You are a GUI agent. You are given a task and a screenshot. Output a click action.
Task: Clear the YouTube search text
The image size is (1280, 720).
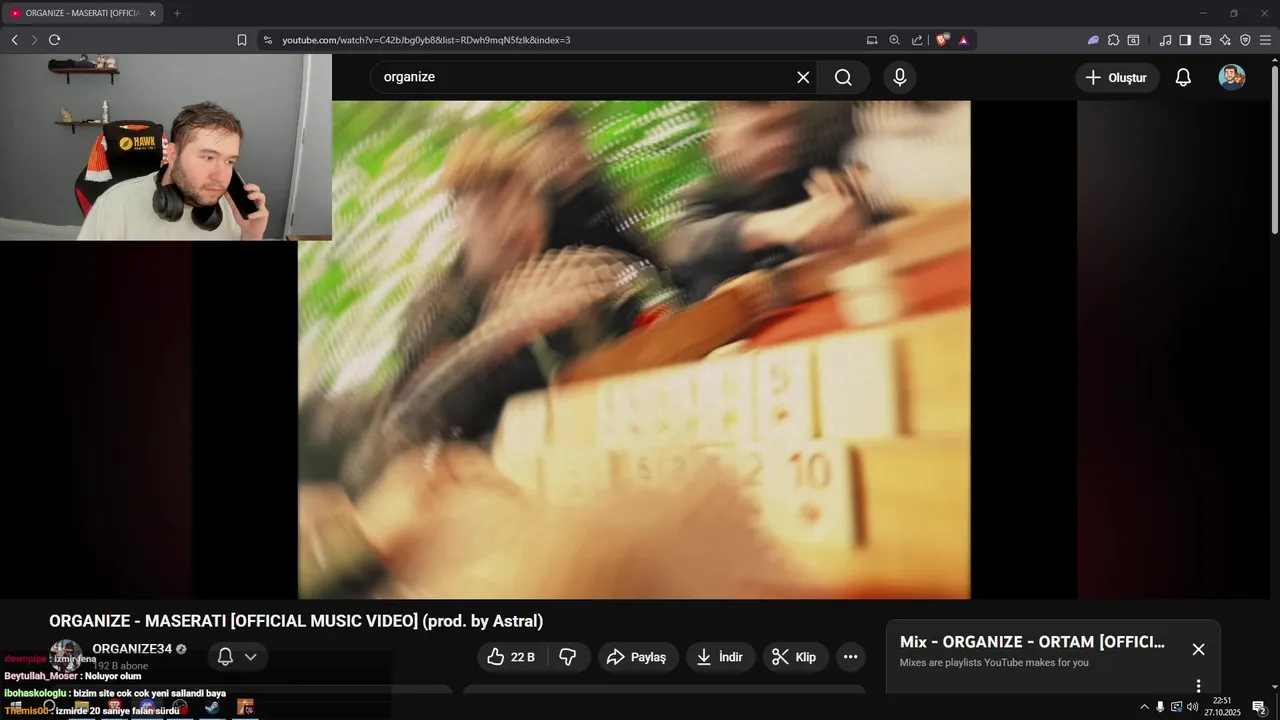[x=803, y=77]
